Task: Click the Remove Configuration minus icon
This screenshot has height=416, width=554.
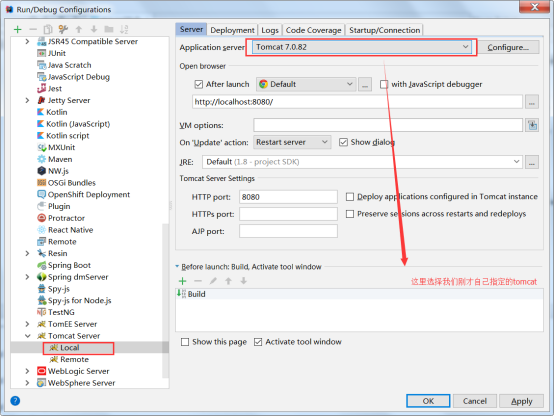Action: (33, 29)
